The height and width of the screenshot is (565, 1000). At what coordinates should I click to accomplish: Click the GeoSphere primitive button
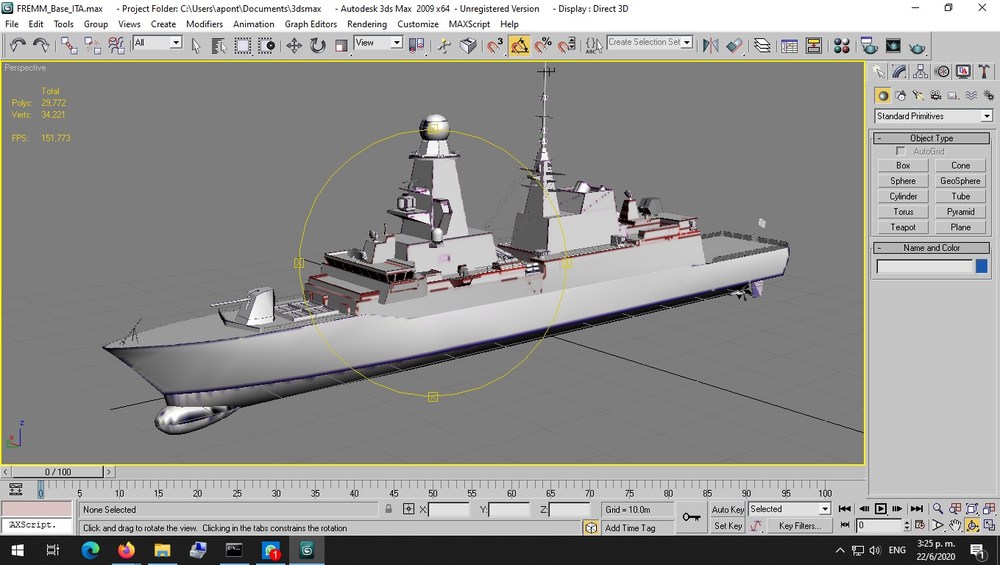point(960,180)
